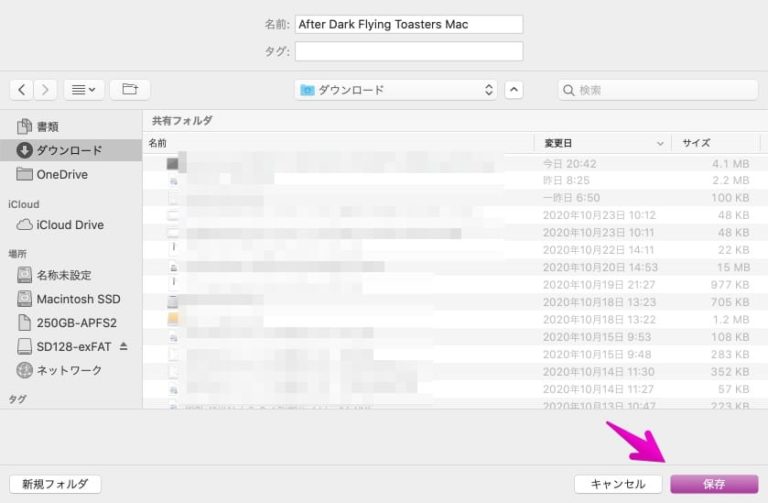The image size is (768, 503).
Task: Select Macintosh SSD in the sidebar
Action: (x=71, y=299)
